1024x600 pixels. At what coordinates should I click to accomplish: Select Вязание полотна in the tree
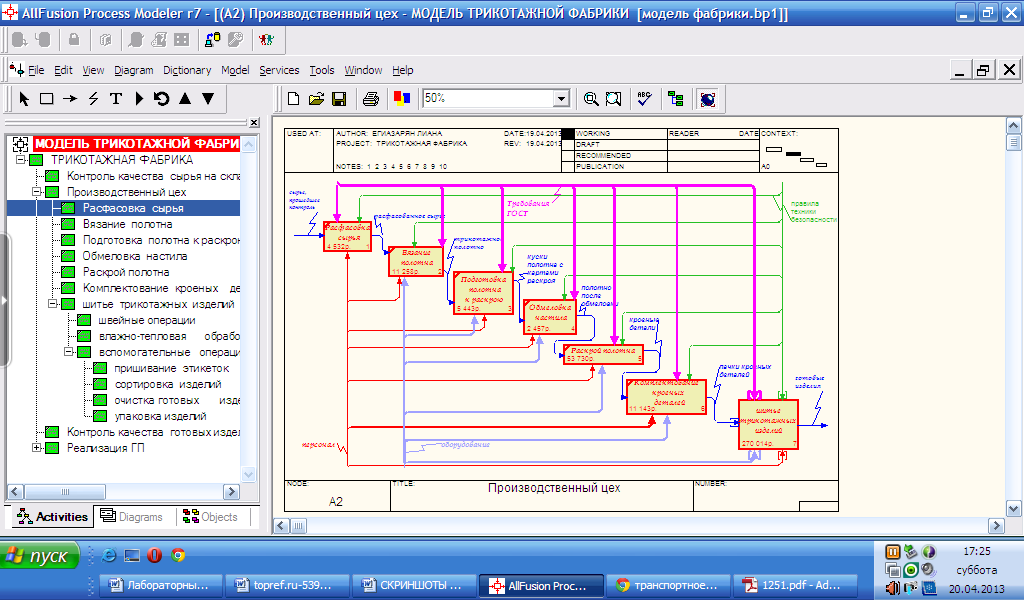click(x=127, y=224)
